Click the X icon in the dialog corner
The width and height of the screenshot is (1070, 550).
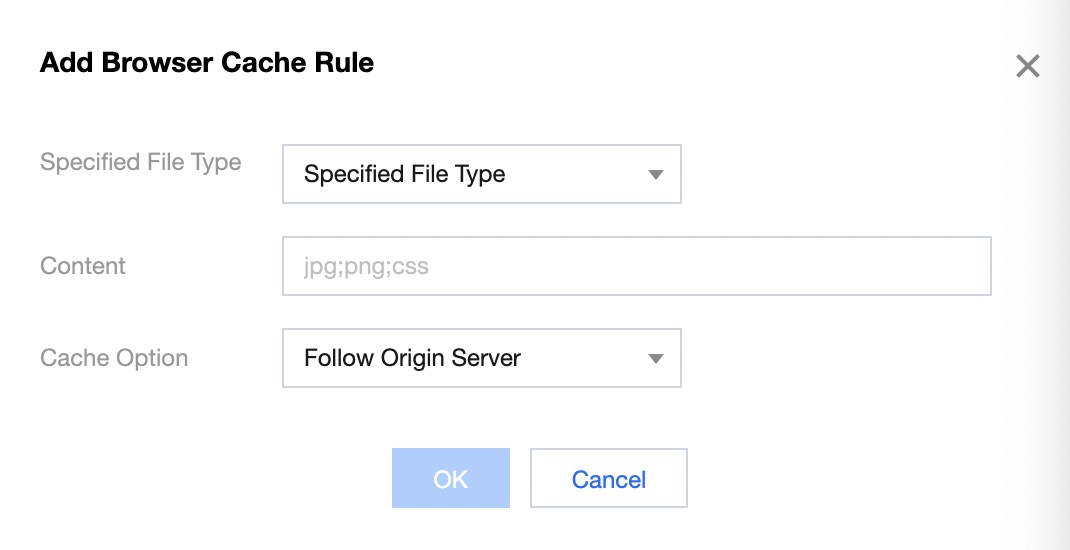click(1027, 67)
